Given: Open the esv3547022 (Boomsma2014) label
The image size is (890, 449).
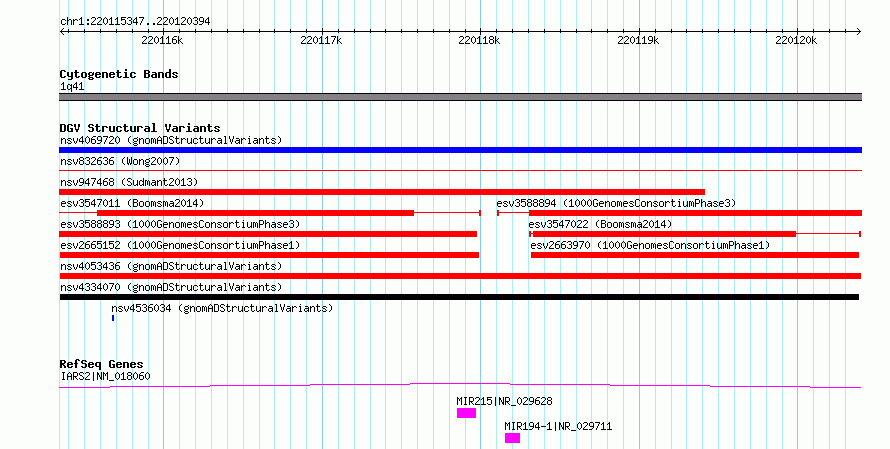Looking at the screenshot, I should point(600,224).
